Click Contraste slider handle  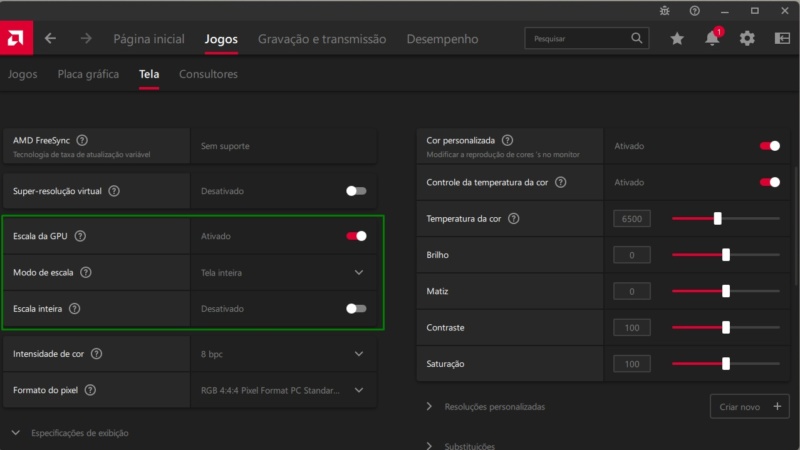tap(726, 328)
